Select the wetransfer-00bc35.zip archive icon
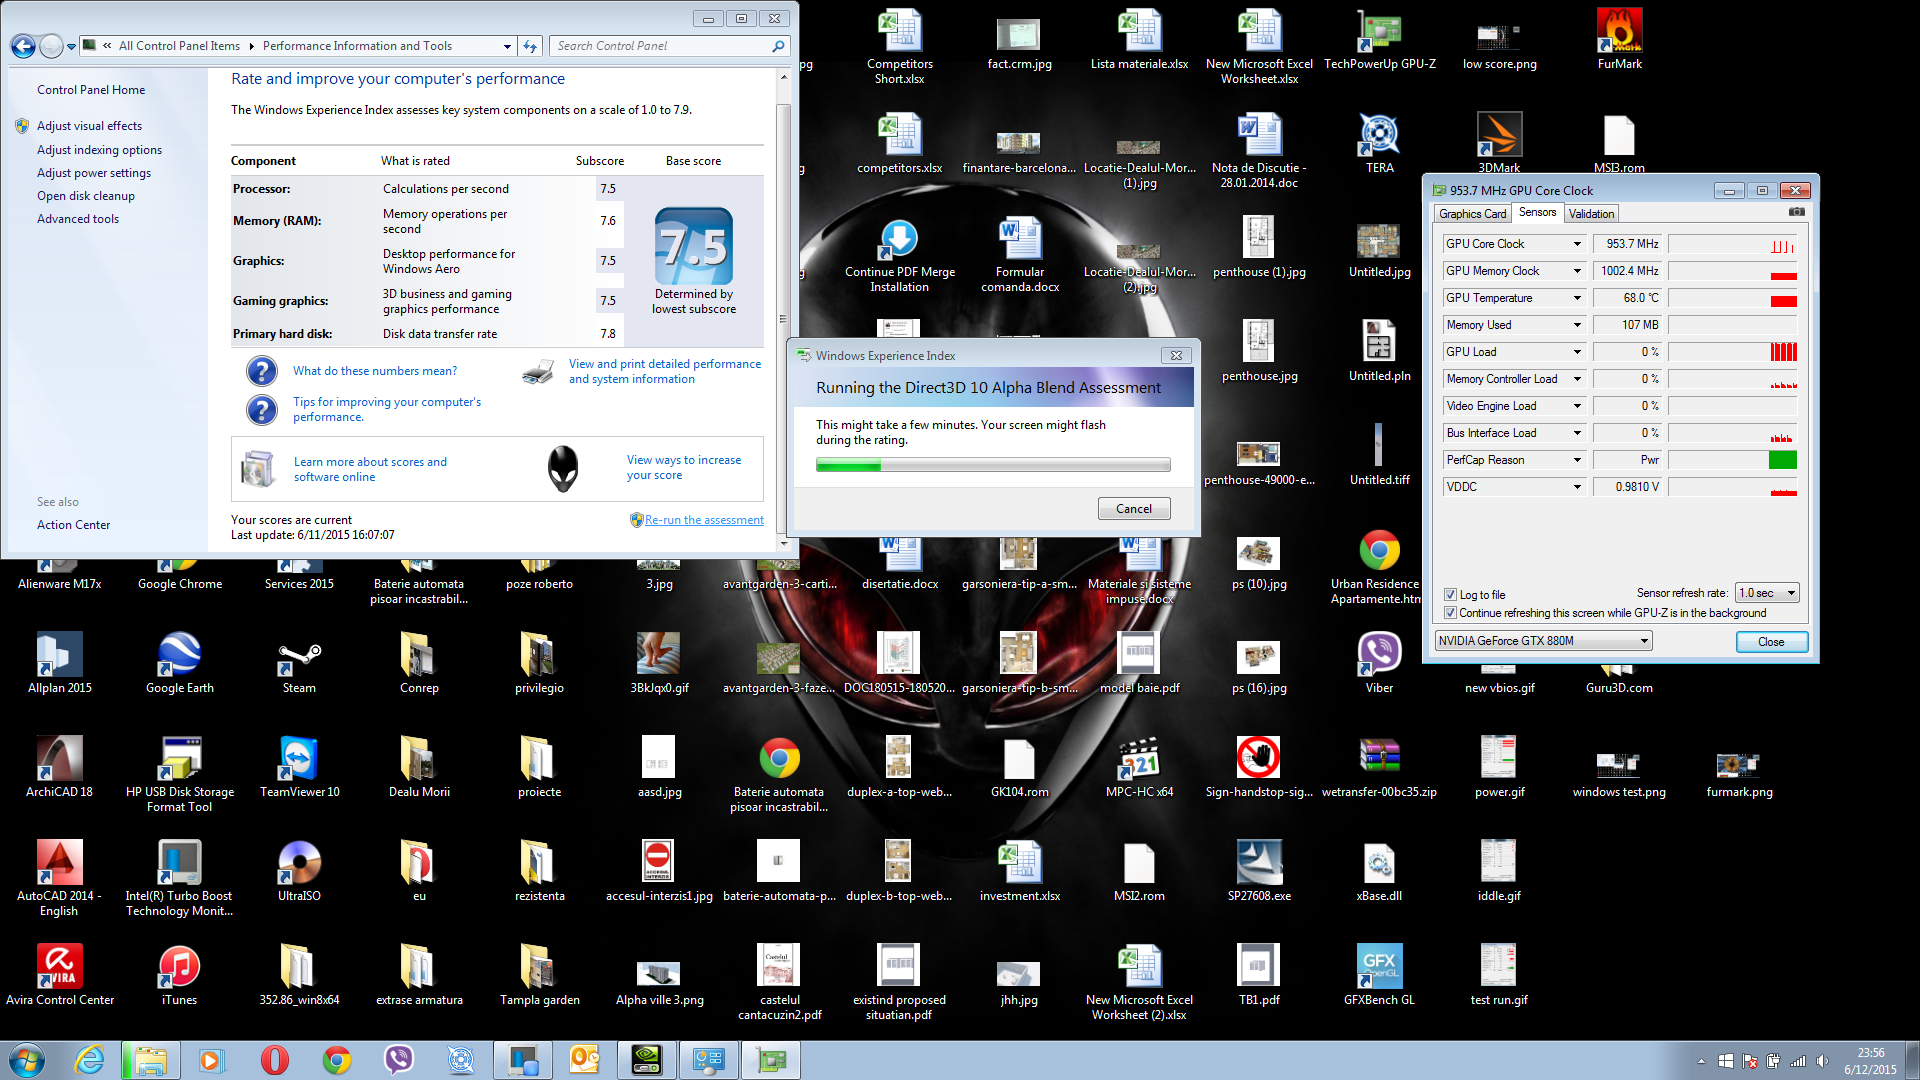Screen dimensions: 1920x1080 click(1379, 767)
